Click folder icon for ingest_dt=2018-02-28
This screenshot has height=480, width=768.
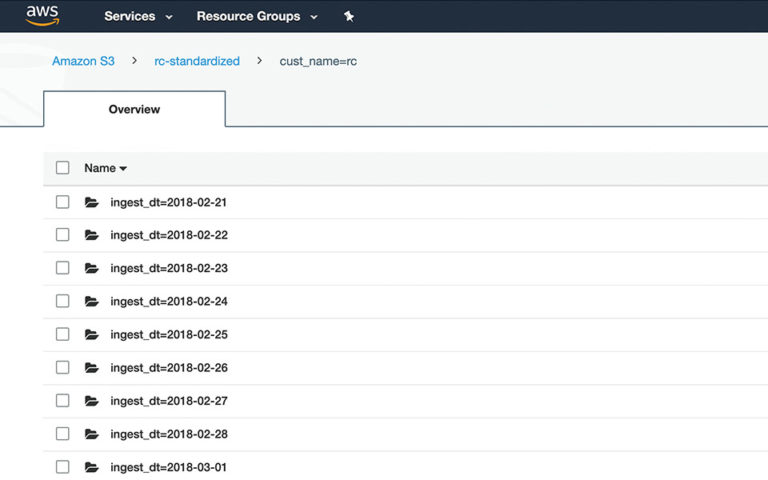pyautogui.click(x=92, y=434)
